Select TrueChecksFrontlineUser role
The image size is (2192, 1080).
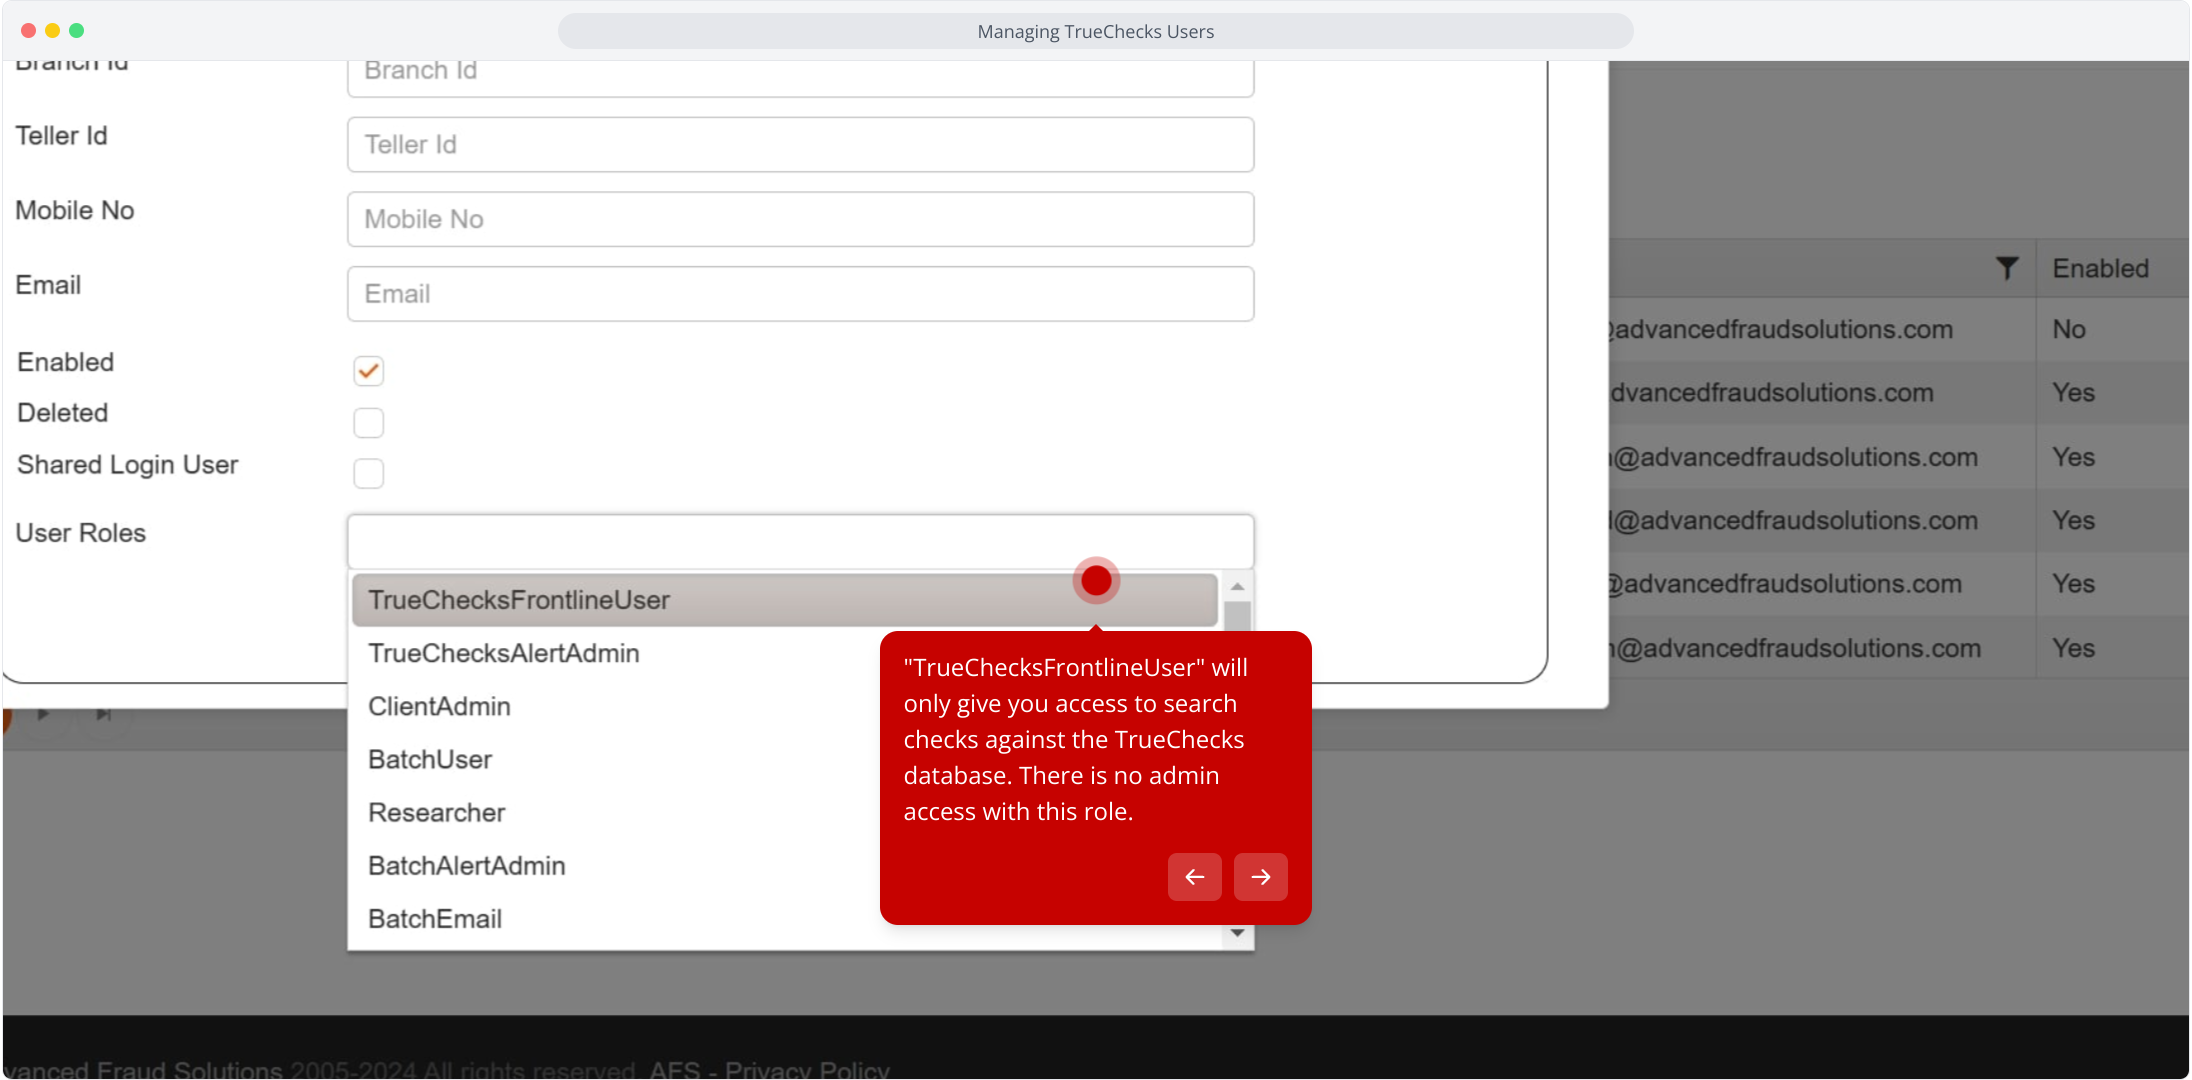coord(784,600)
